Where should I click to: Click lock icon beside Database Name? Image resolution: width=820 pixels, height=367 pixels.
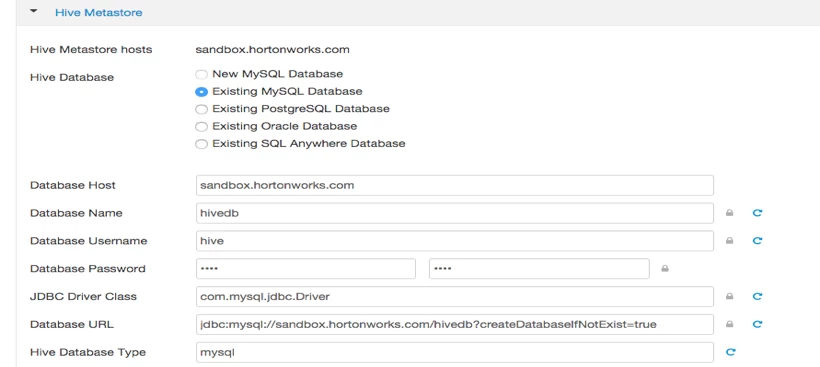[x=729, y=213]
